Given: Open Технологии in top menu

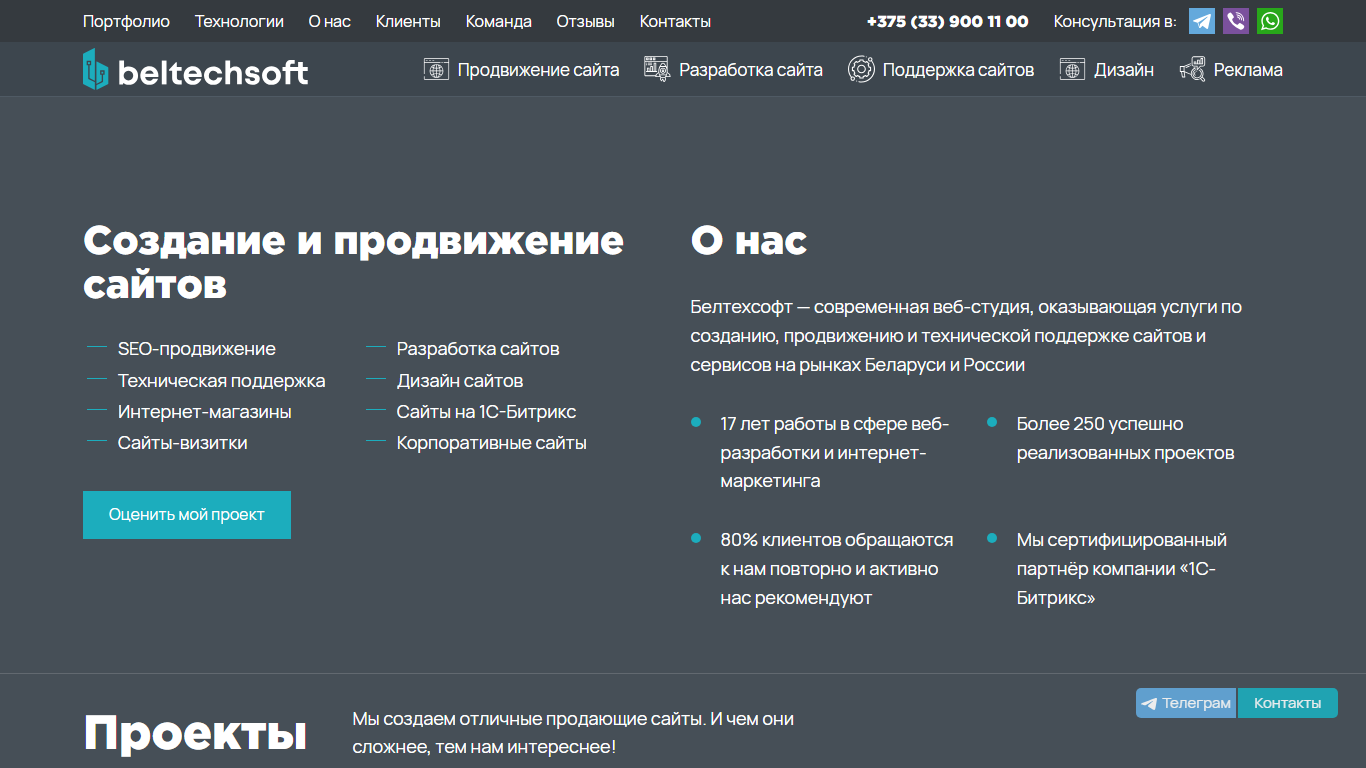Looking at the screenshot, I should click(239, 21).
